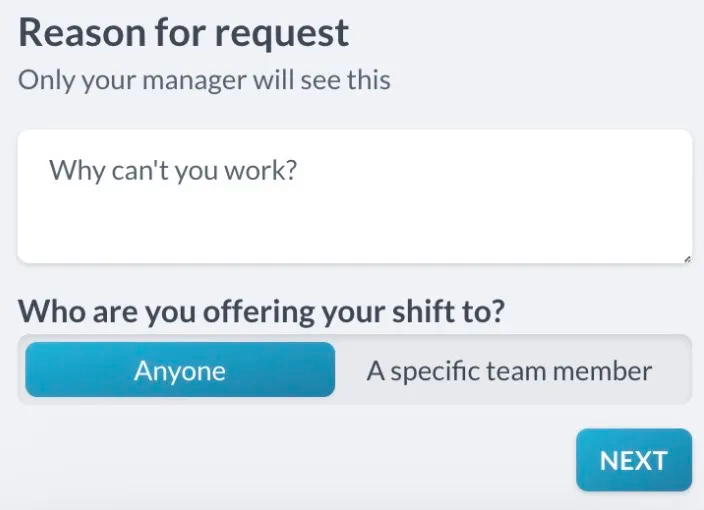This screenshot has width=704, height=510.
Task: Focus the reason for request field
Action: click(354, 196)
